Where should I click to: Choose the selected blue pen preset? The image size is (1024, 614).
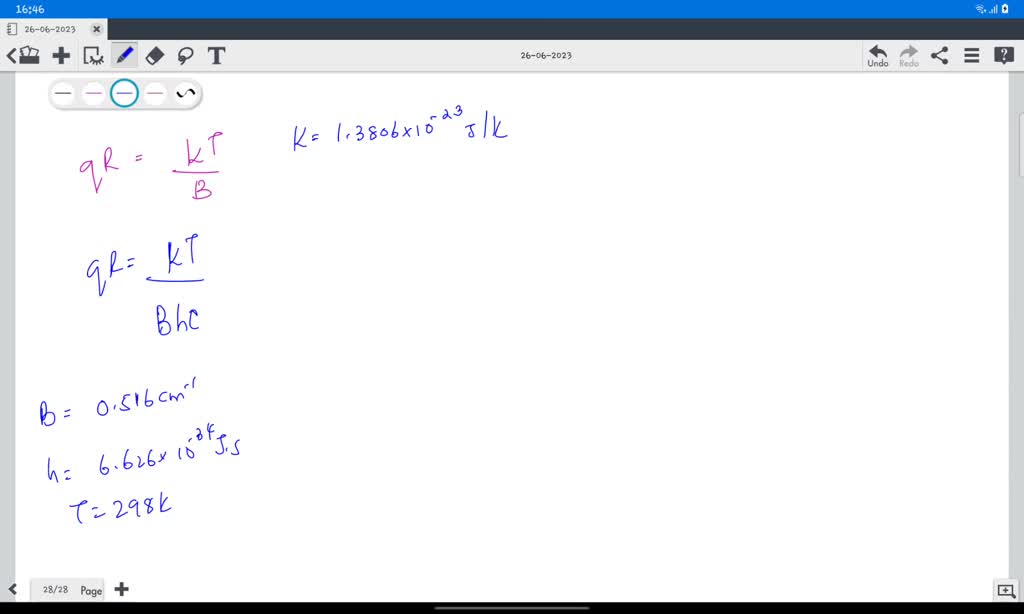[x=124, y=94]
